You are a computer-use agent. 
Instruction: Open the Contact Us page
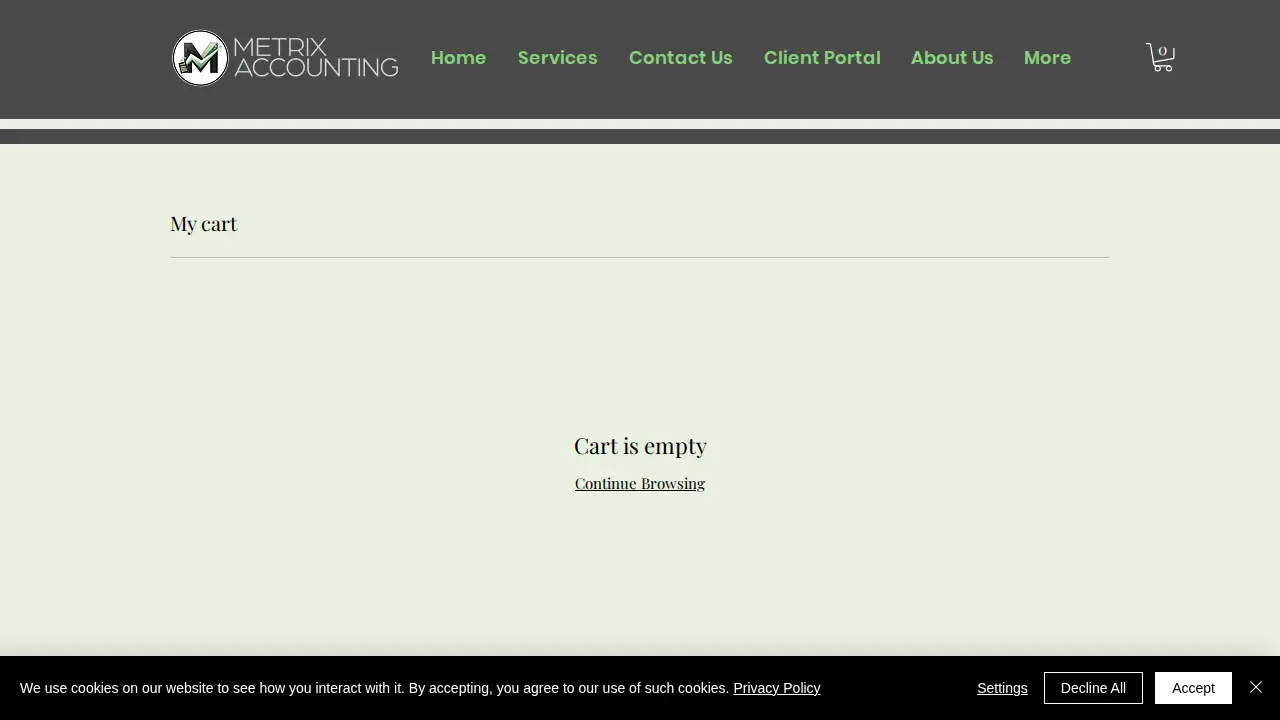(x=680, y=58)
